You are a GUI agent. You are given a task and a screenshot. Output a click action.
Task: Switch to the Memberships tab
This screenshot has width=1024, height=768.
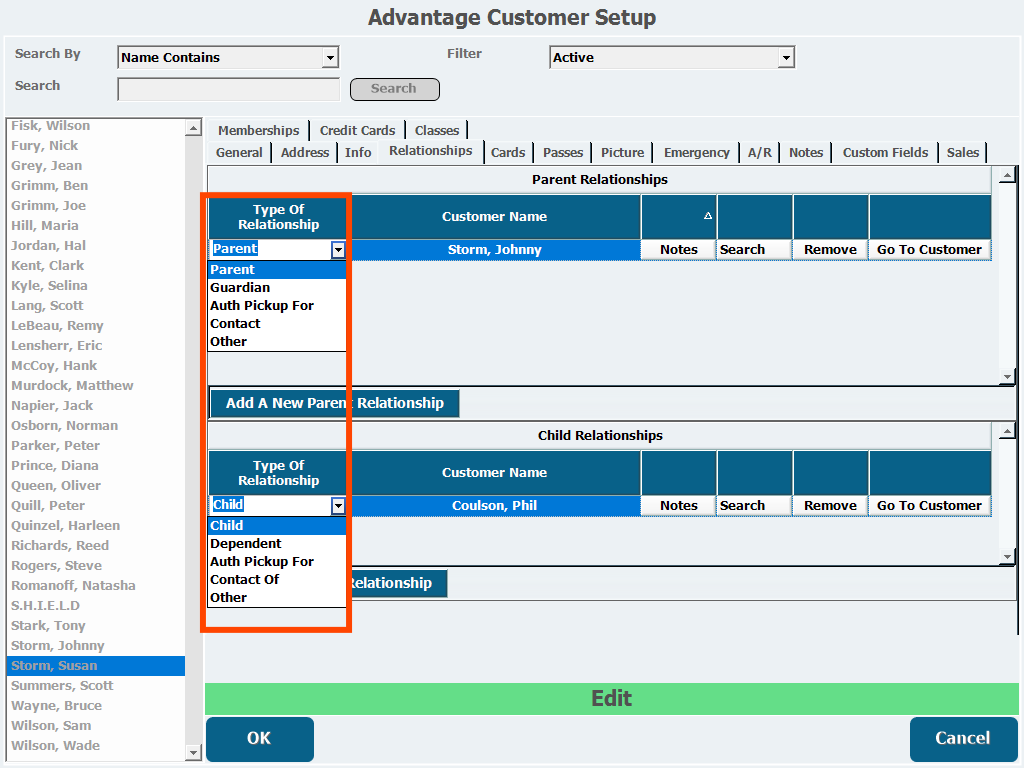(x=258, y=130)
